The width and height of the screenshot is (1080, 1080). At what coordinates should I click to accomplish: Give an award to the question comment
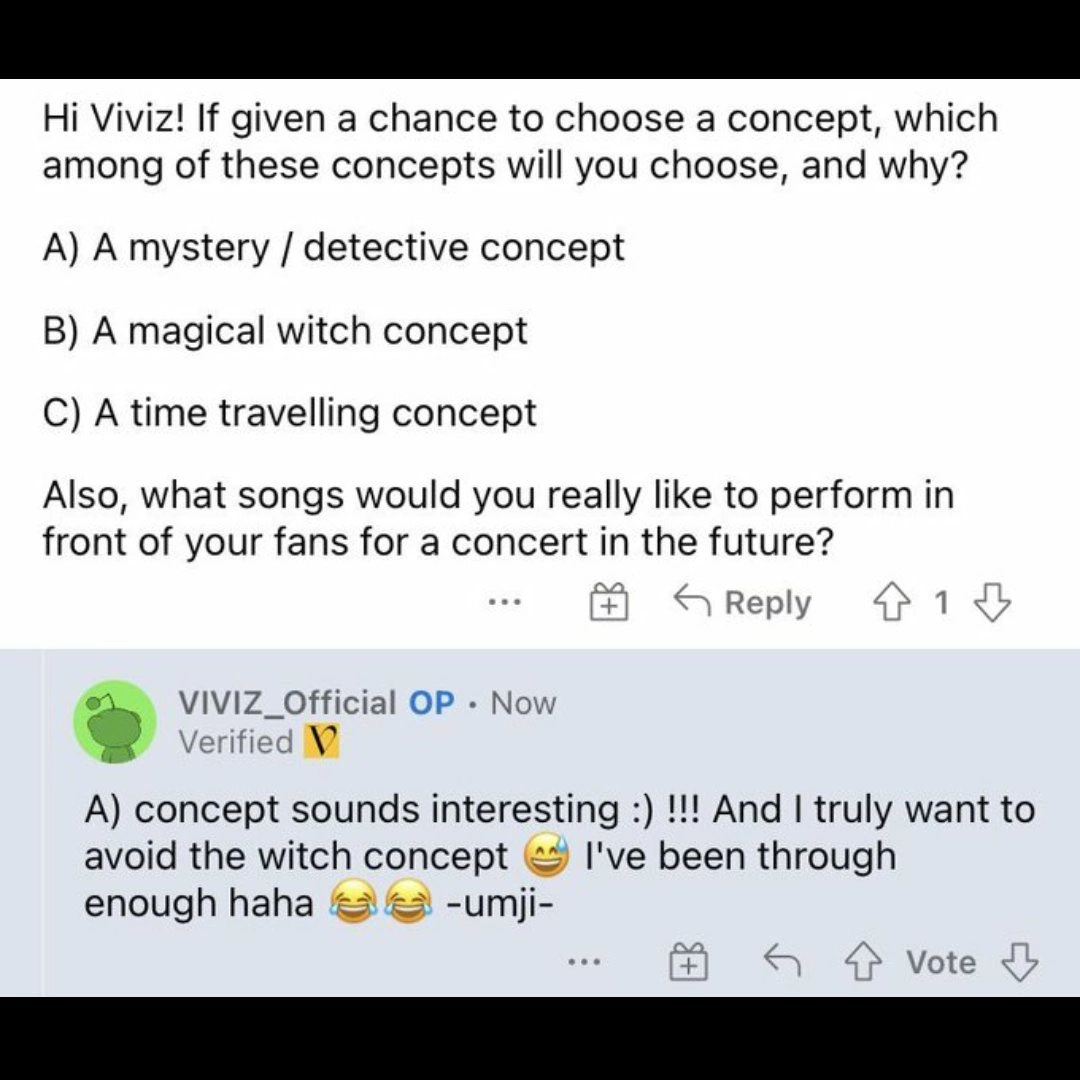[609, 603]
